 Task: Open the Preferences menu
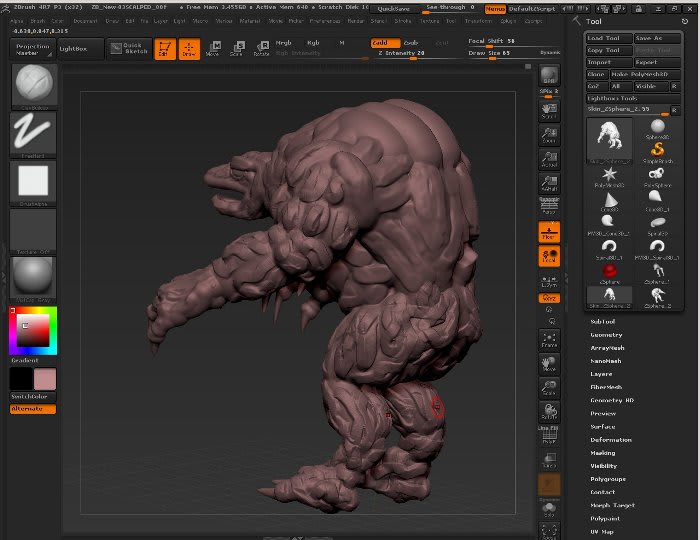[325, 21]
